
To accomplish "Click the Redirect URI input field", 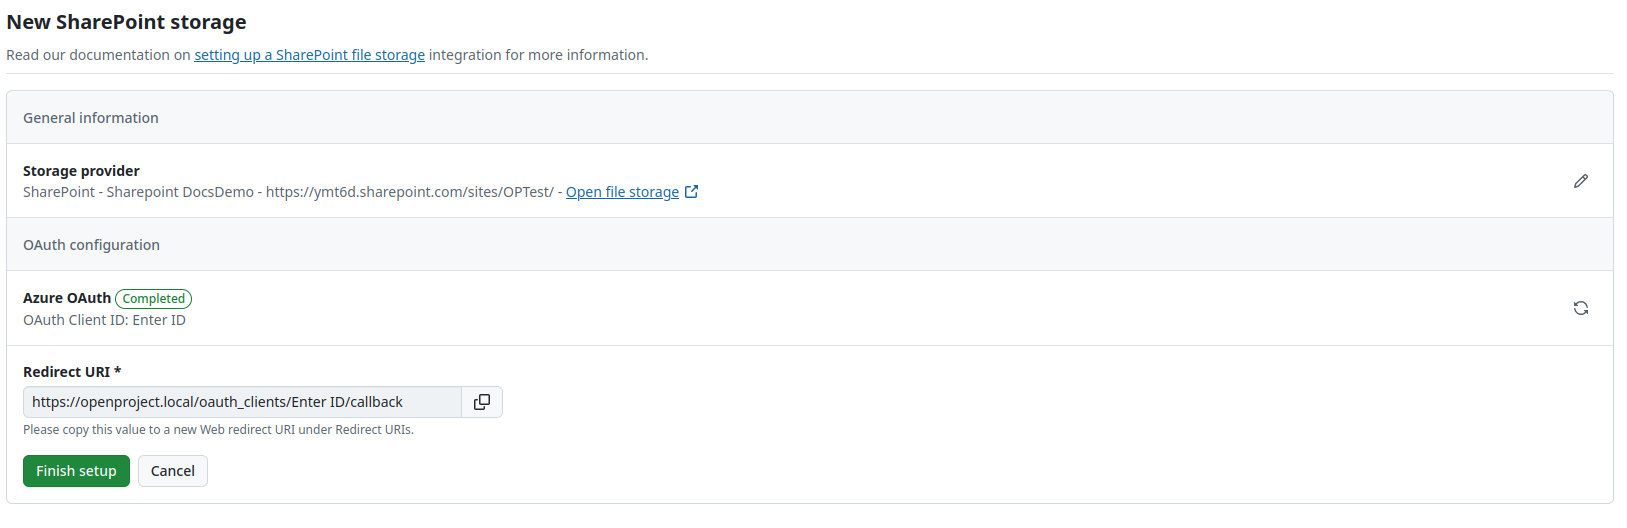I will 242,402.
